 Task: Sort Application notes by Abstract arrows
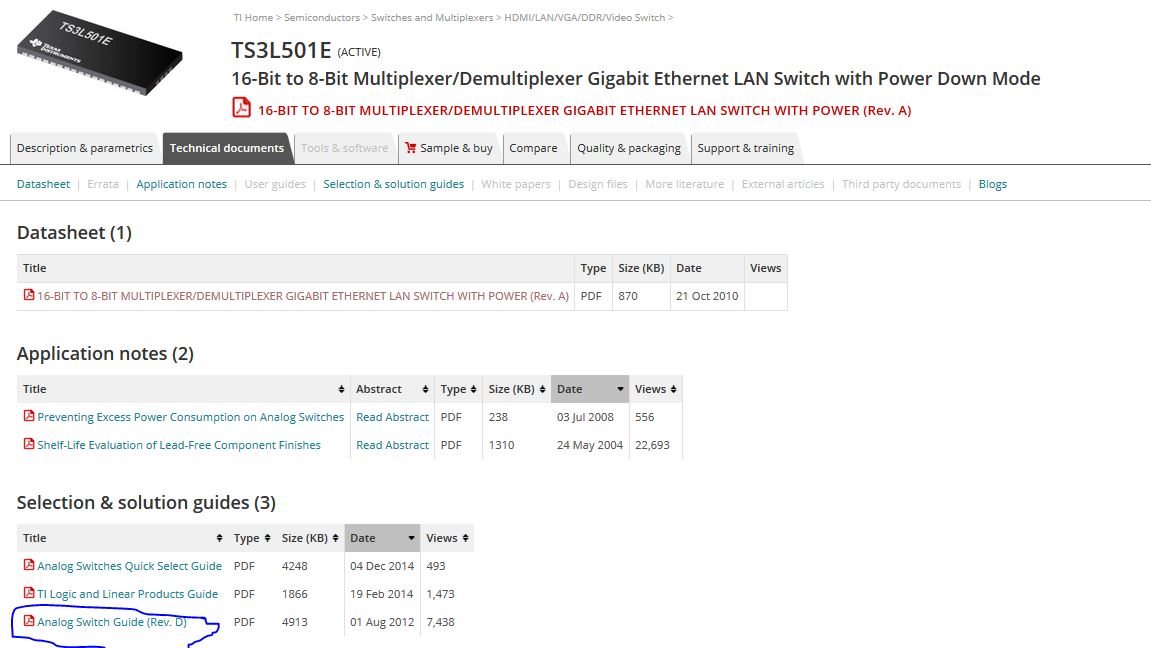pyautogui.click(x=425, y=389)
